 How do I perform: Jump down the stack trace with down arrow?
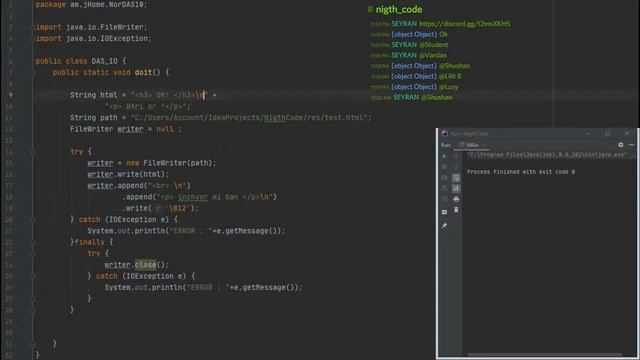point(456,167)
